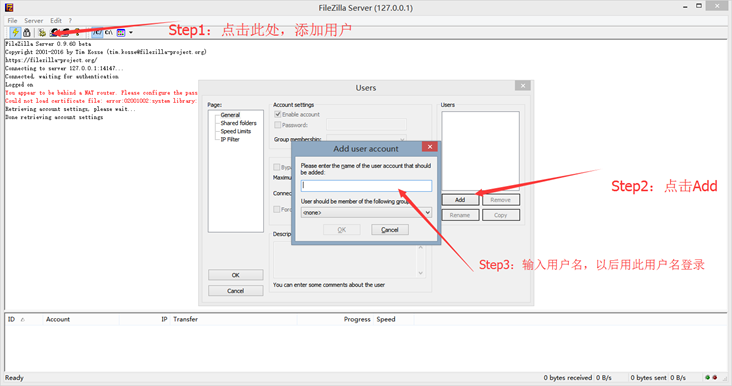This screenshot has height=386, width=732.
Task: Select Shared folders page in the tree
Action: [239, 123]
